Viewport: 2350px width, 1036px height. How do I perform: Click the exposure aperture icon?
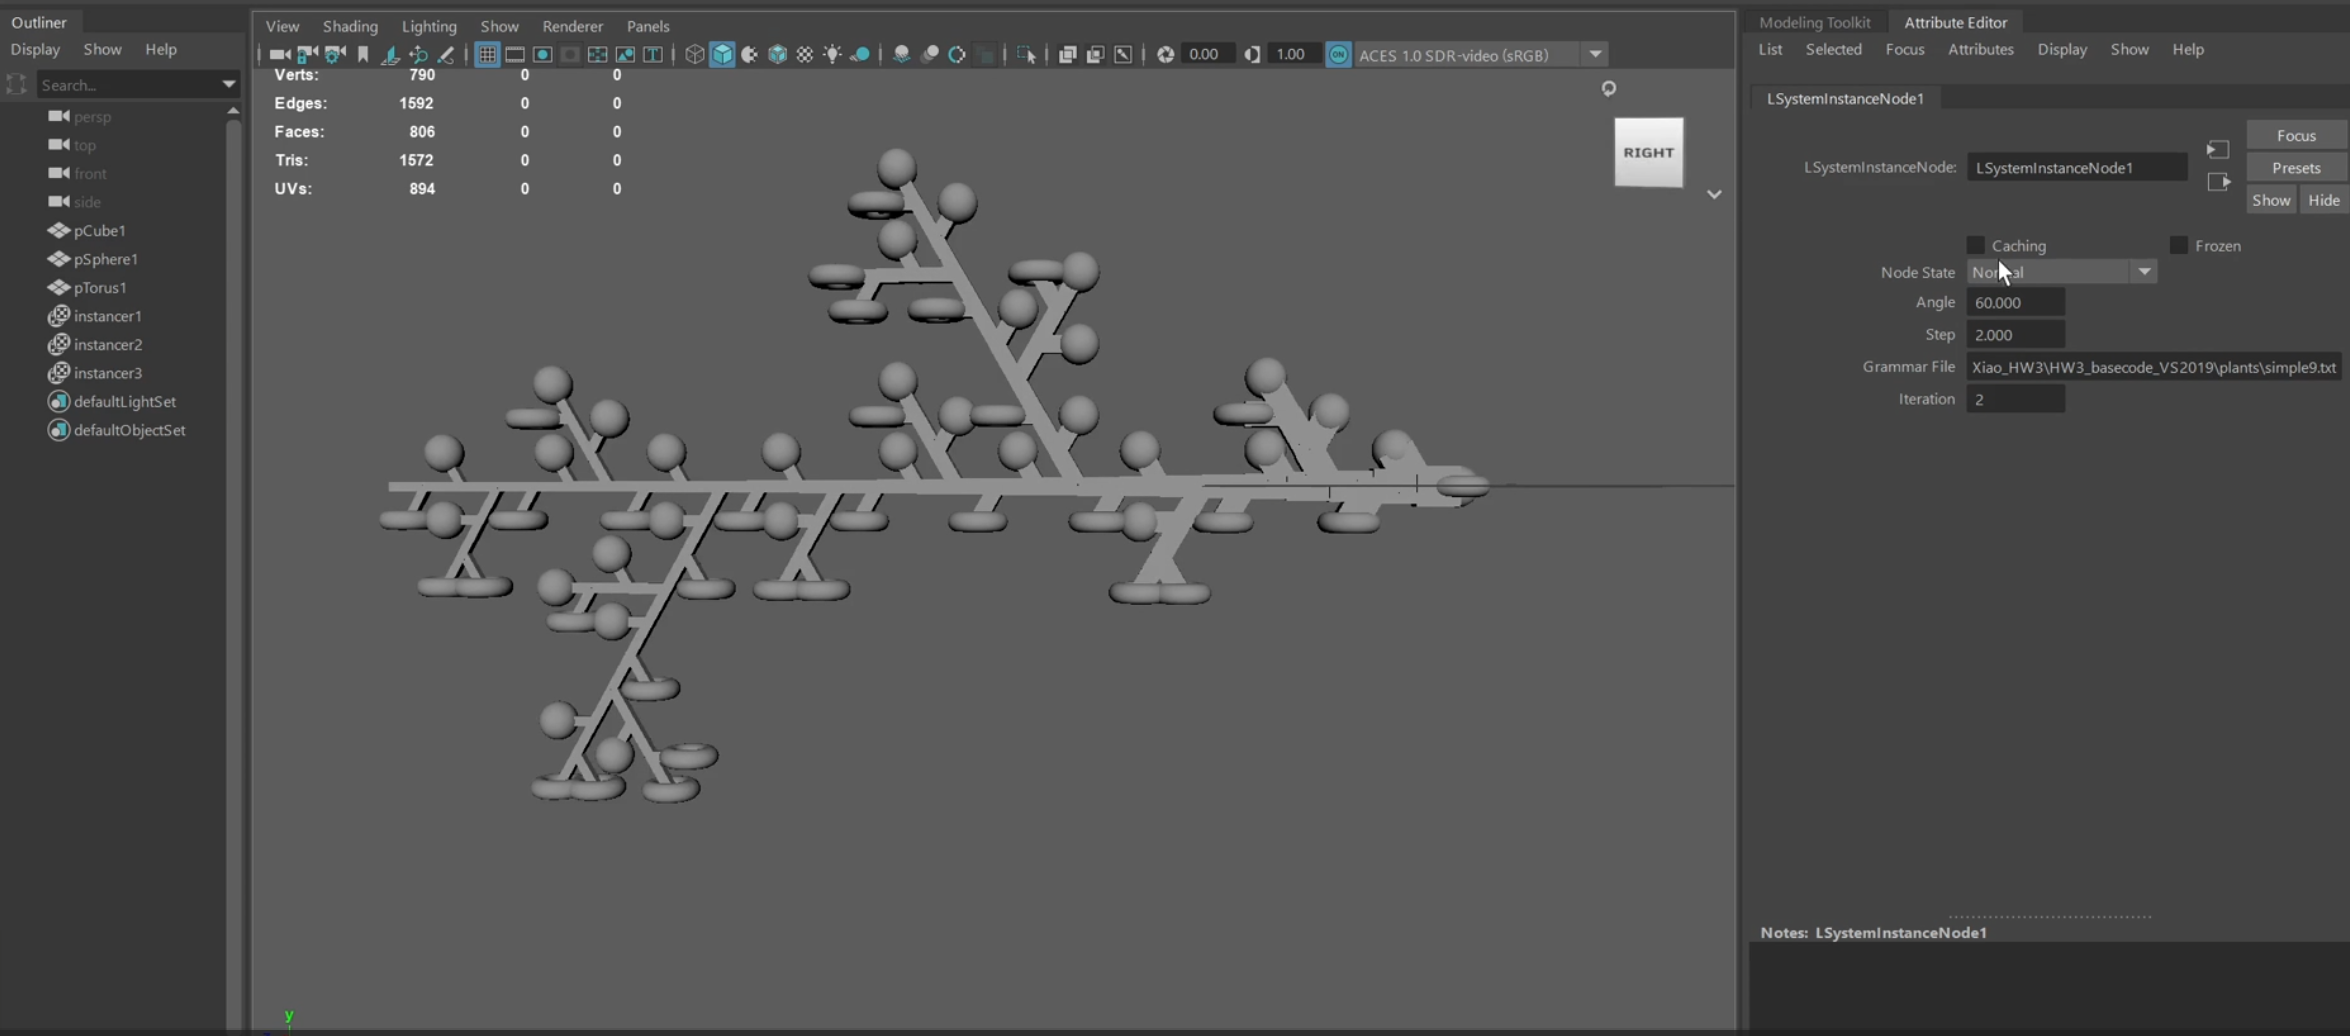[1165, 55]
